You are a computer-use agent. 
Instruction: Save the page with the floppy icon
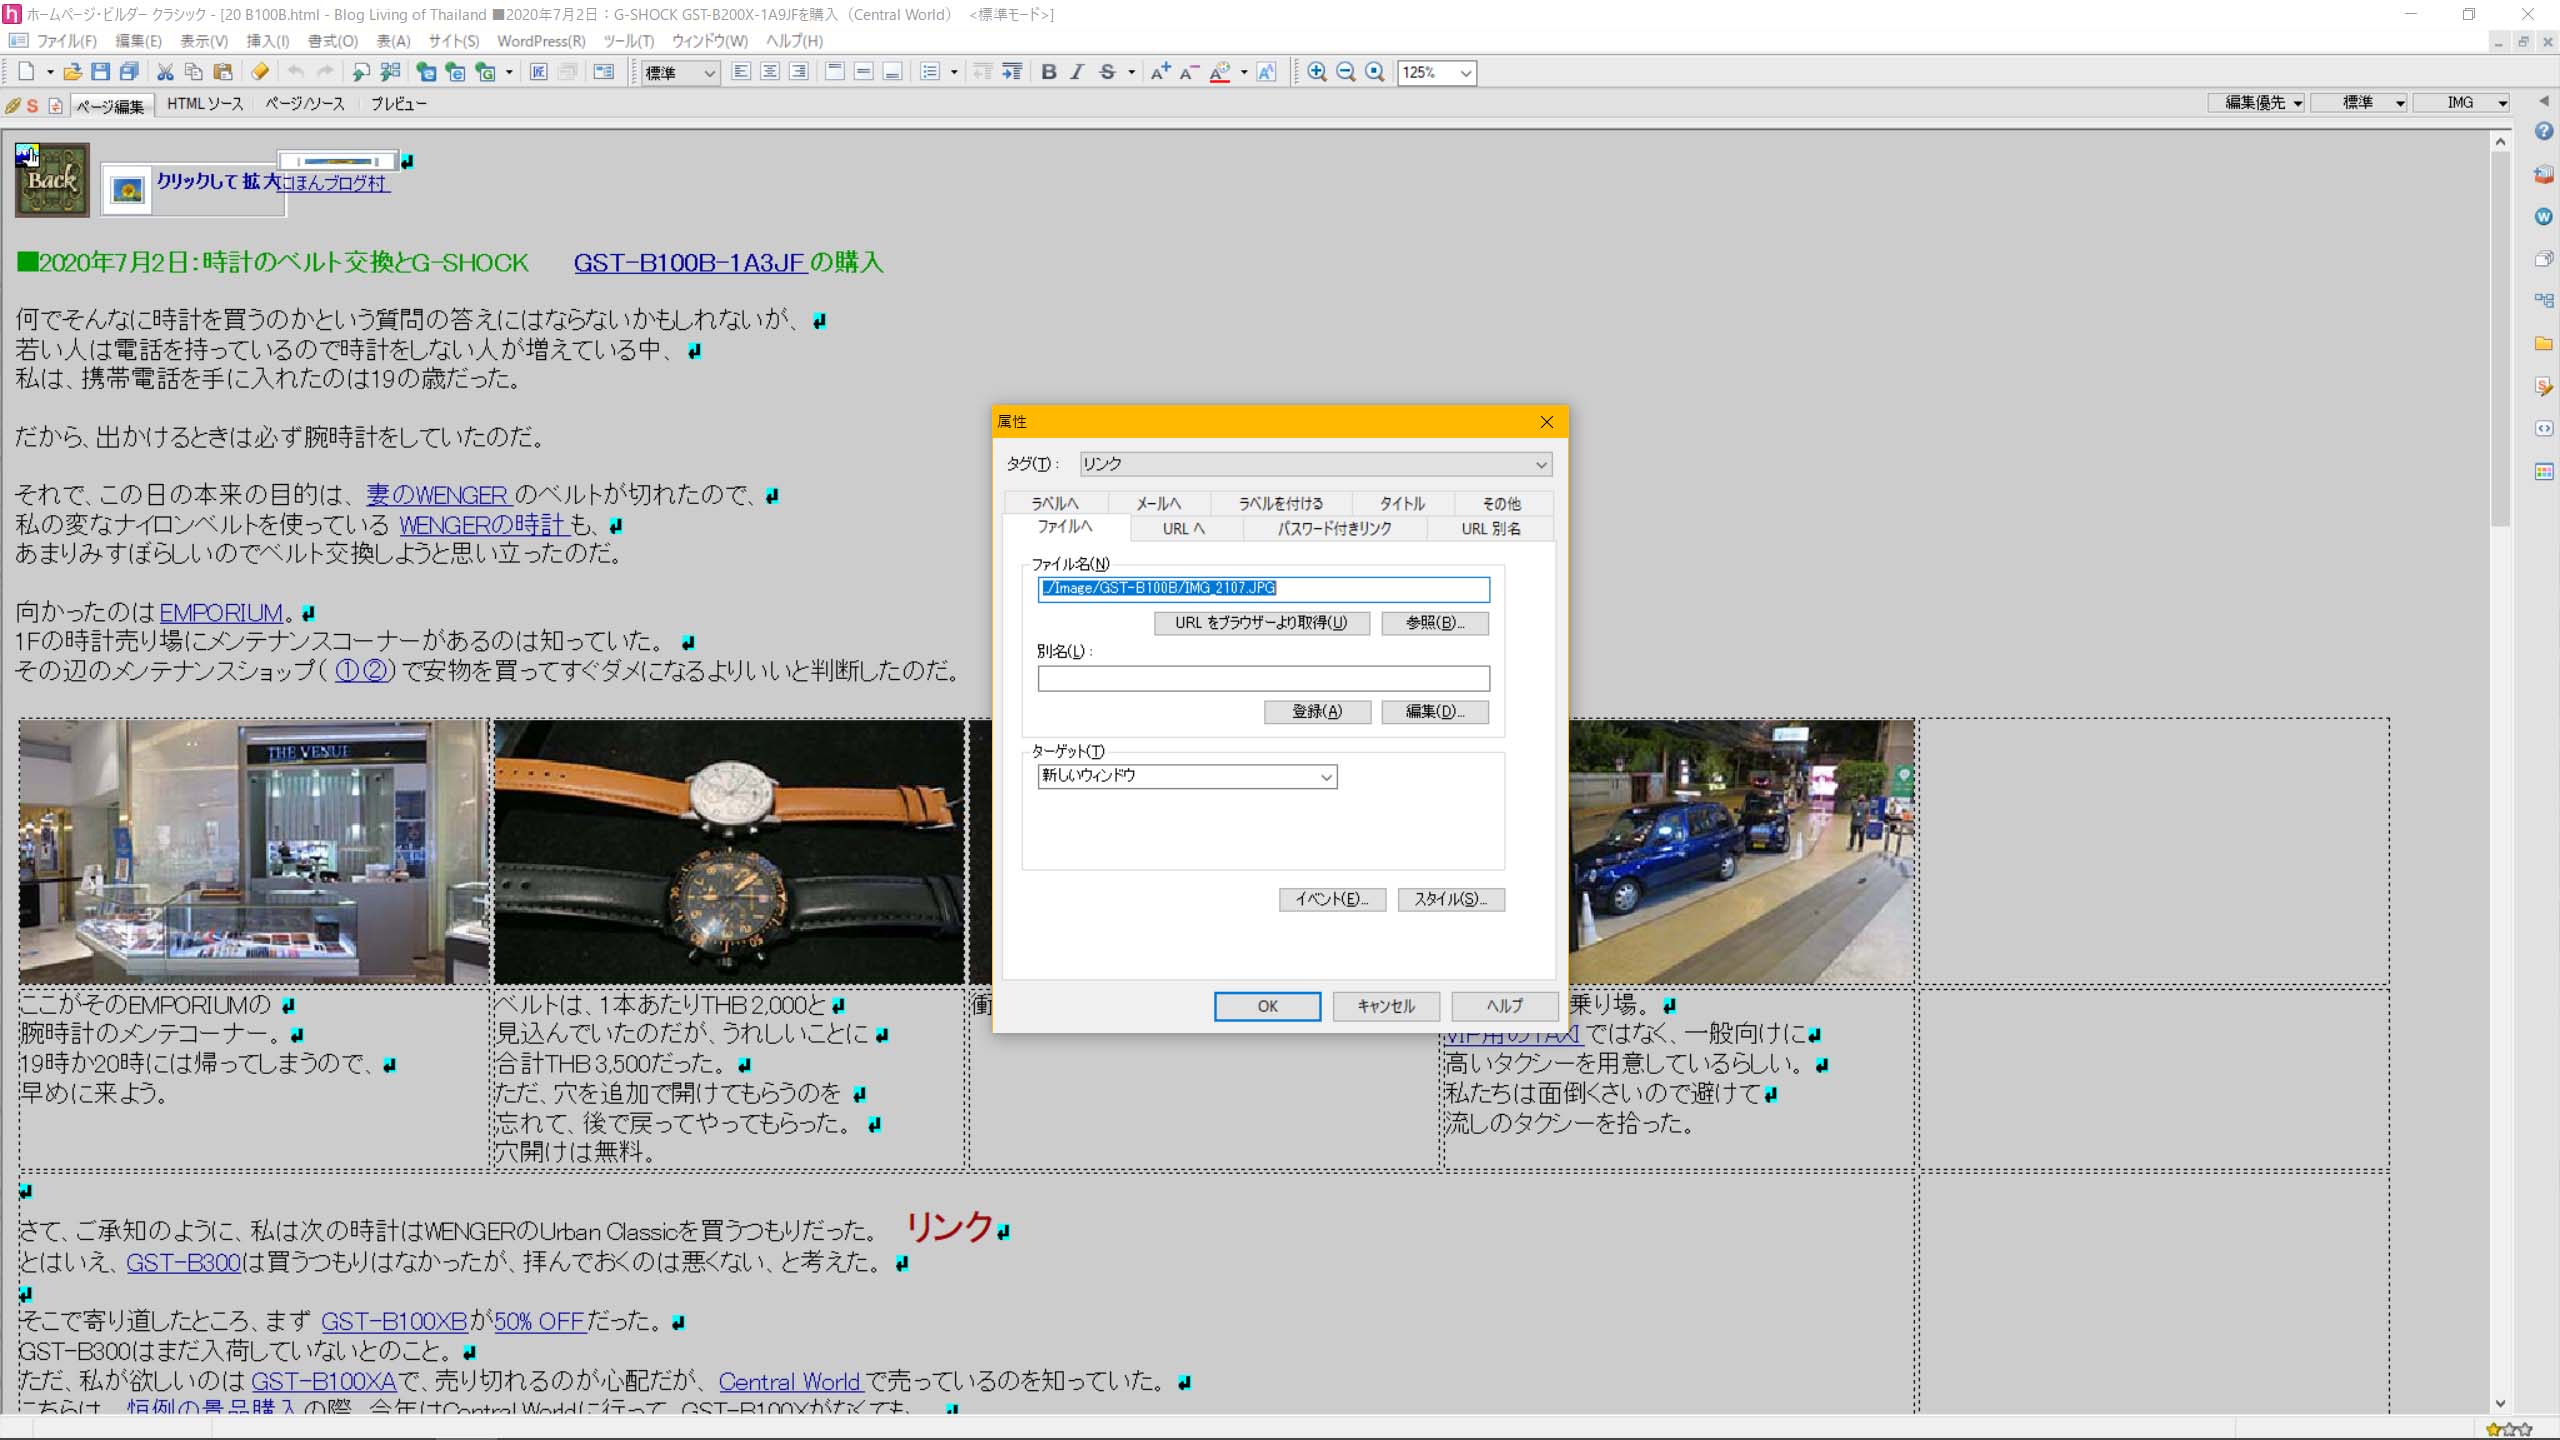100,72
